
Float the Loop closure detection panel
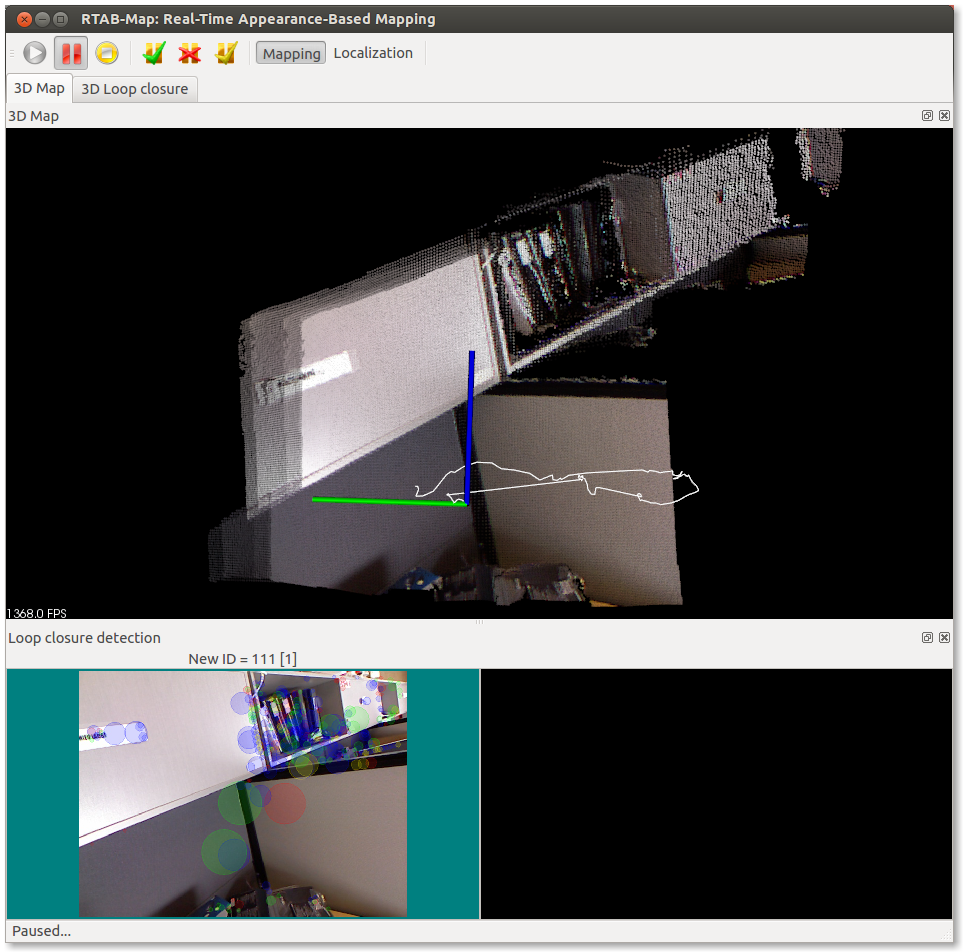tap(927, 637)
